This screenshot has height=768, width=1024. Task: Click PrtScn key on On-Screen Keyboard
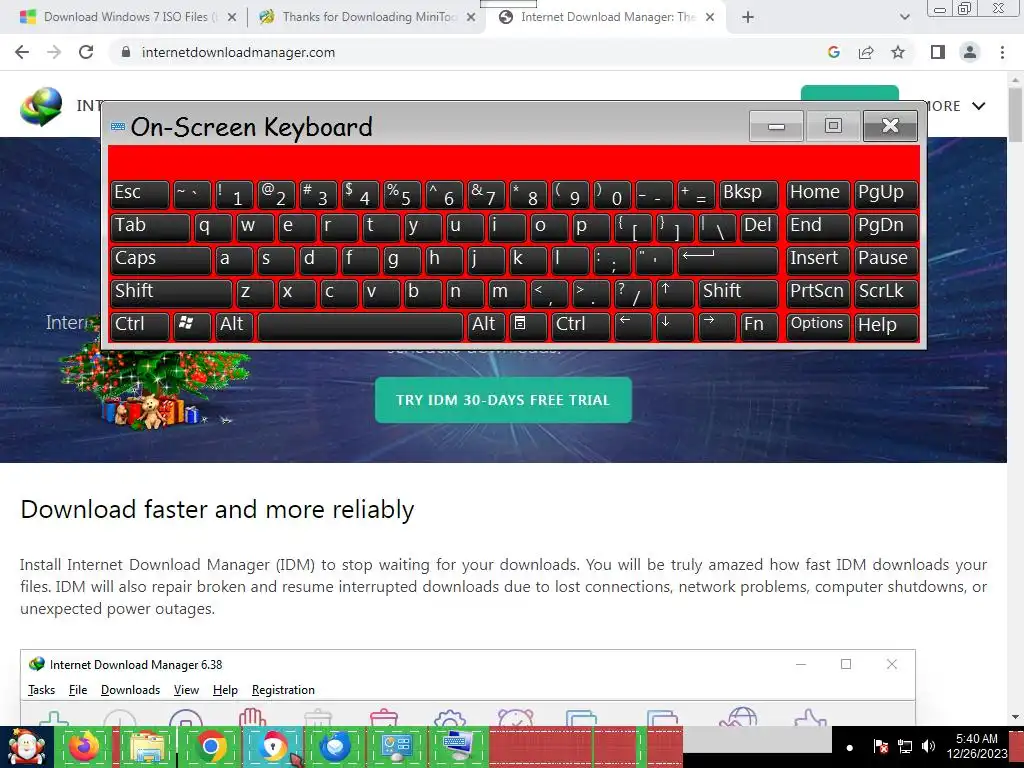818,292
